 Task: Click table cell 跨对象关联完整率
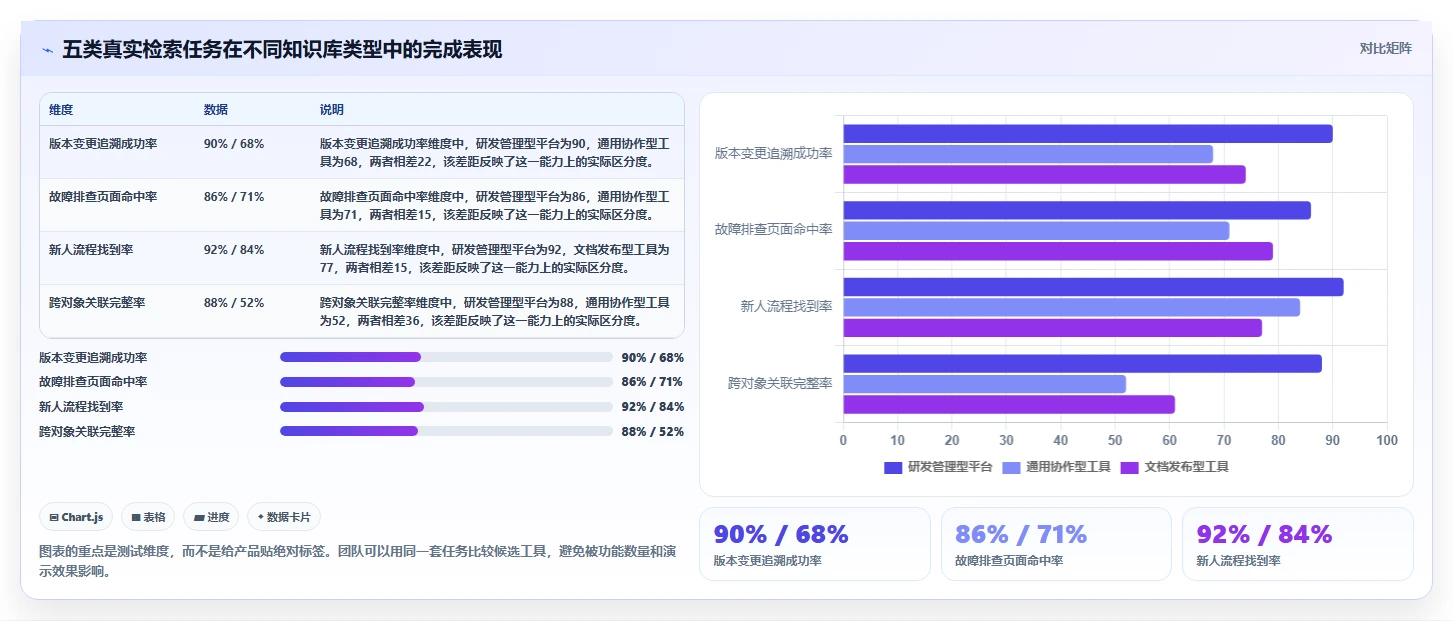coord(97,303)
